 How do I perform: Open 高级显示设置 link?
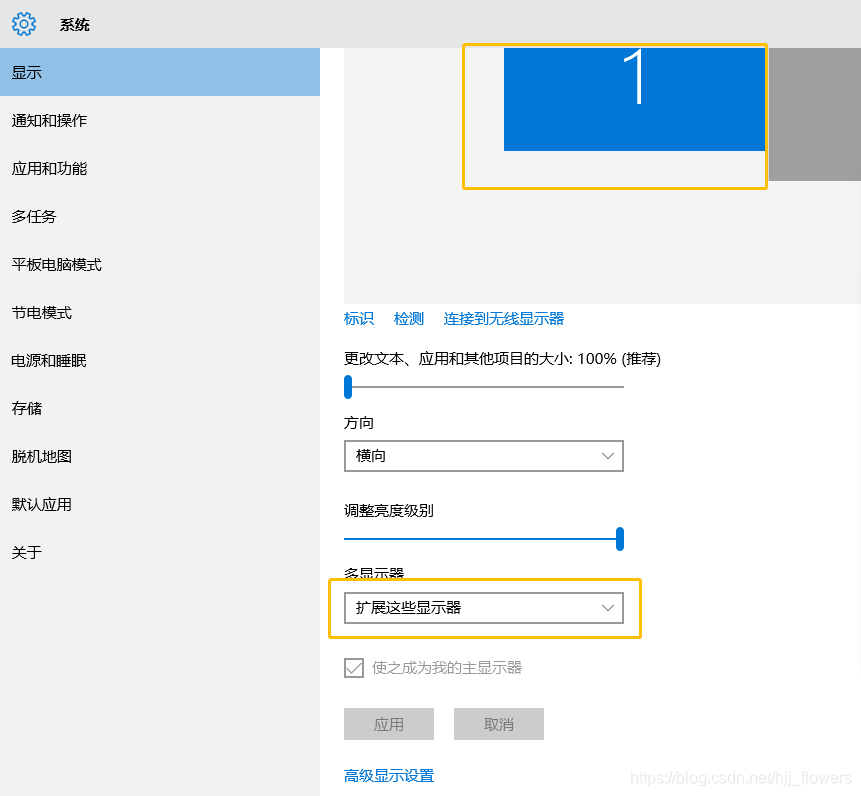tap(389, 776)
